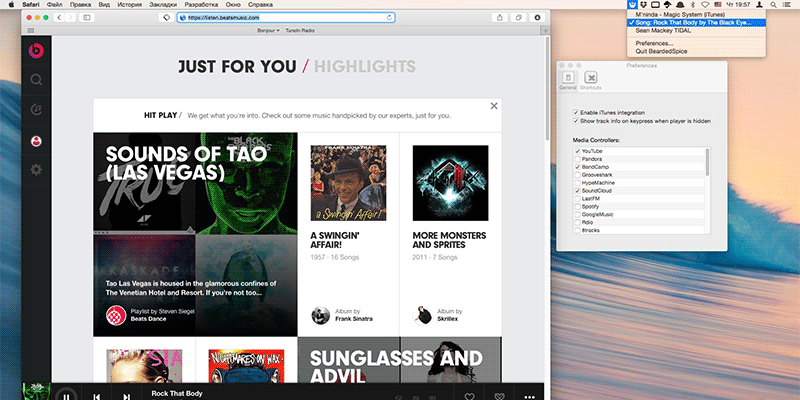This screenshot has height=400, width=800.
Task: Switch to General preferences tab
Action: (568, 81)
